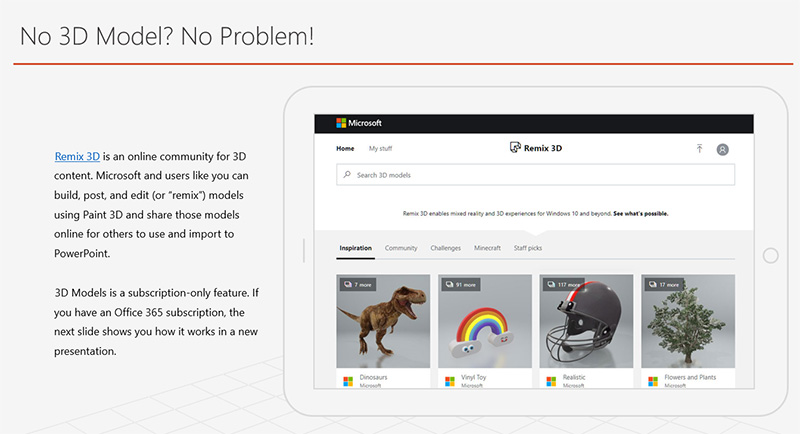This screenshot has width=800, height=434.
Task: Click the 7 more badge on Dinosaurs
Action: click(x=358, y=285)
